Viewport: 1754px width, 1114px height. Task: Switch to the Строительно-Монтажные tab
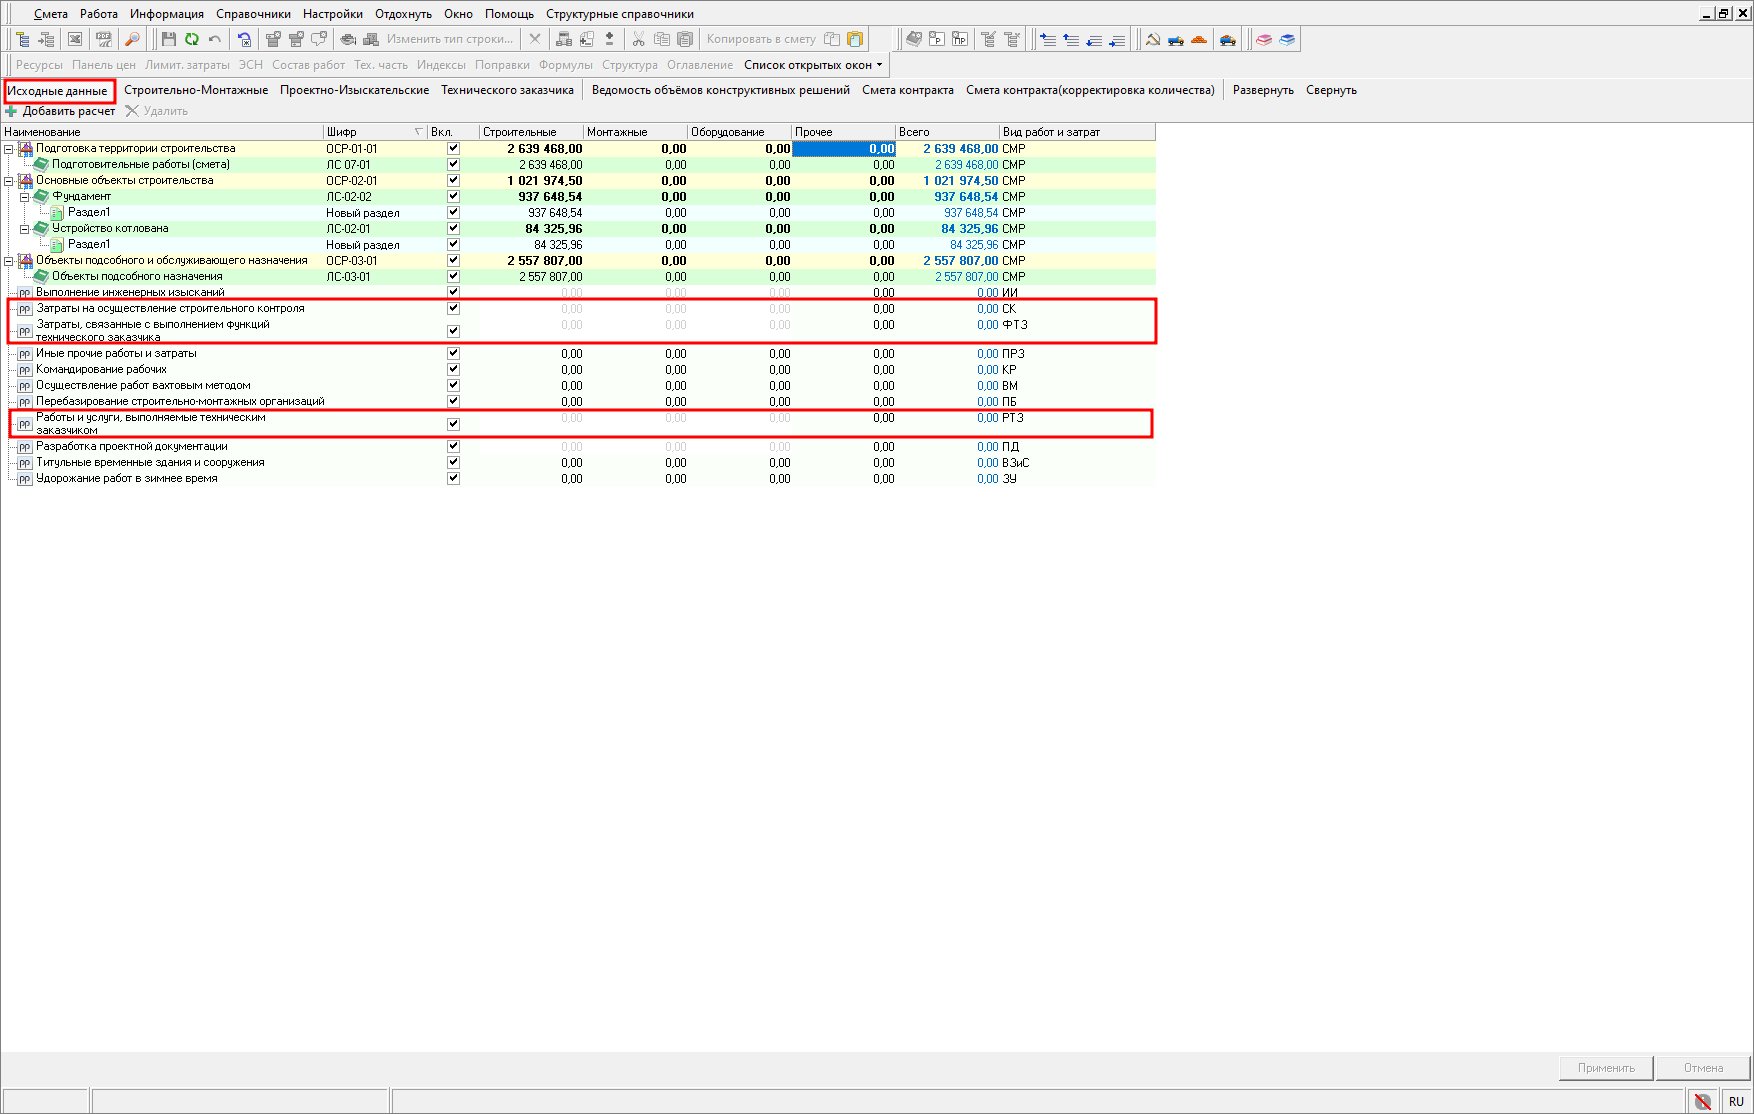[x=196, y=90]
